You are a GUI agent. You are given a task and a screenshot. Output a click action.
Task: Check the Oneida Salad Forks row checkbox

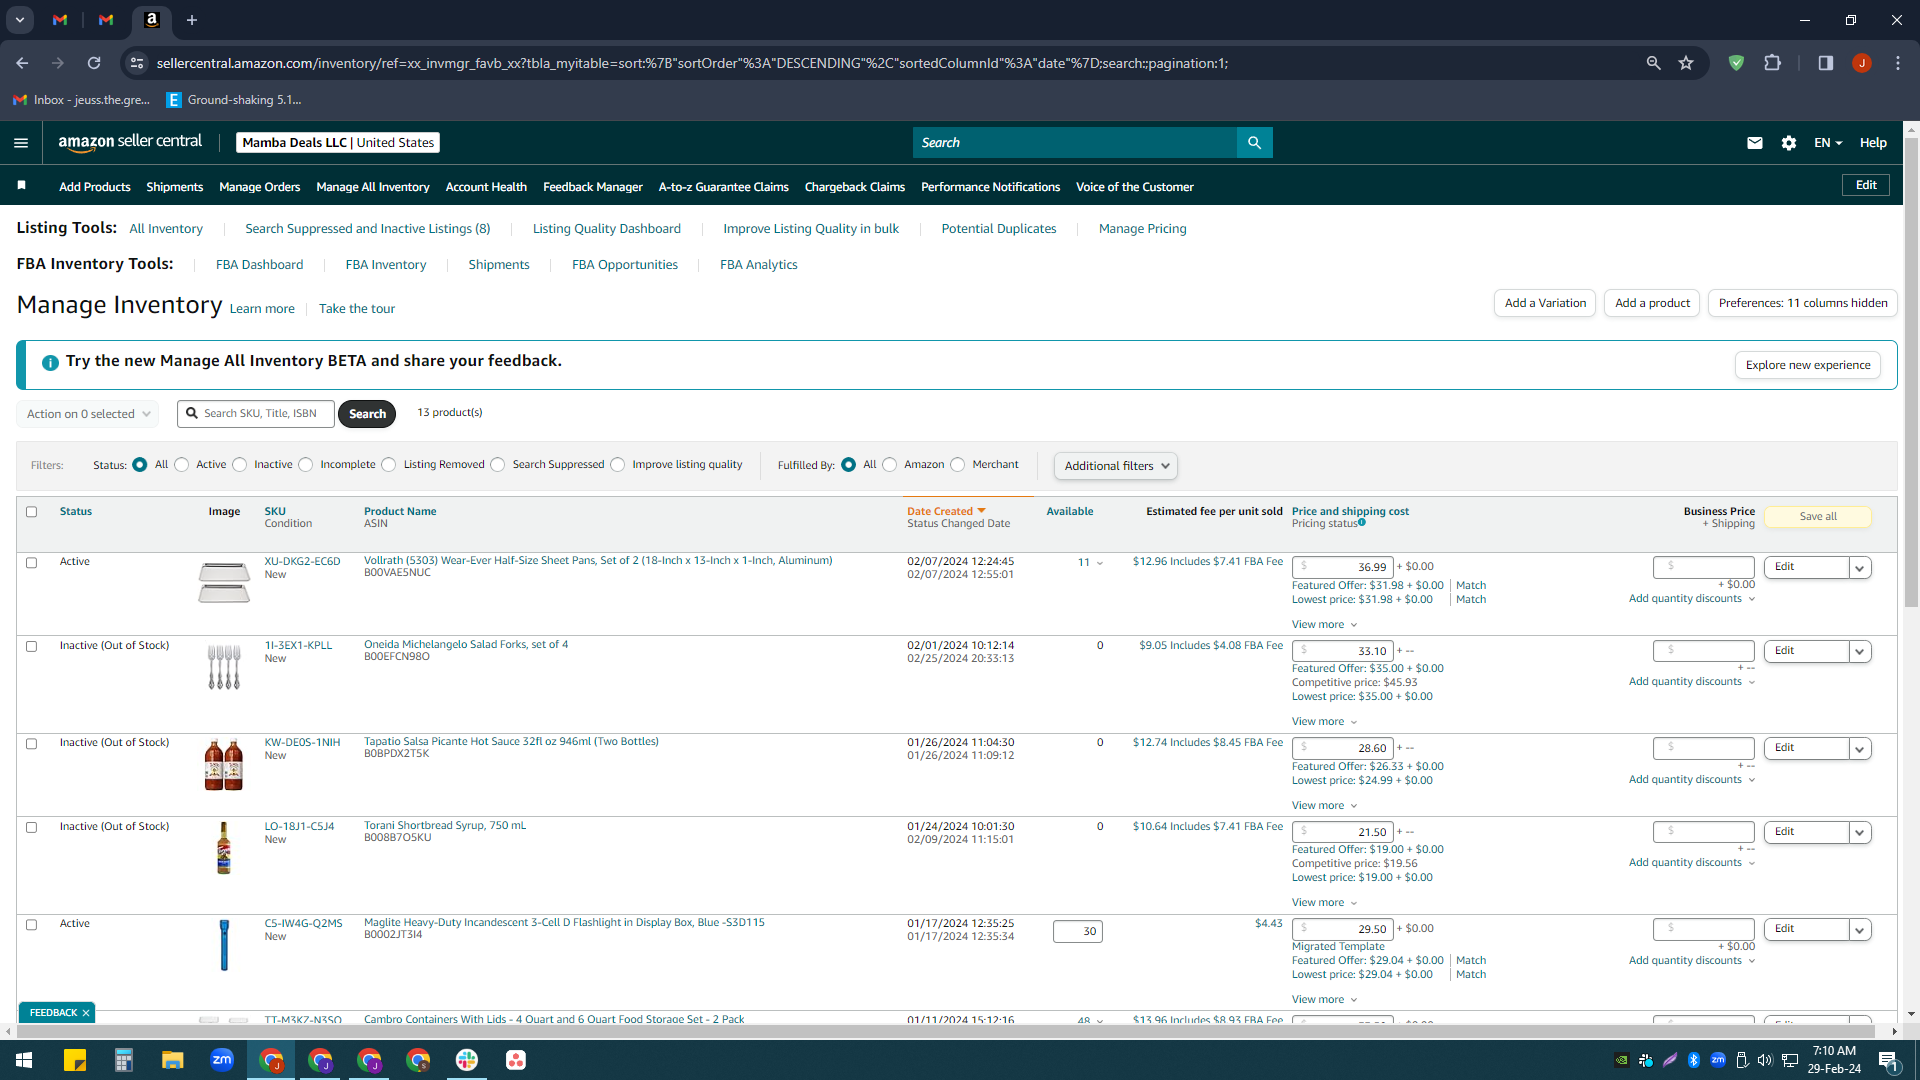(x=31, y=647)
